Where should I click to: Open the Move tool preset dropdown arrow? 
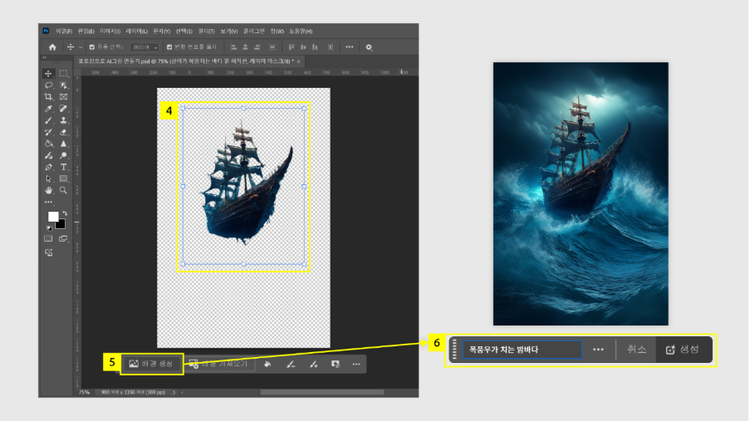pyautogui.click(x=80, y=47)
